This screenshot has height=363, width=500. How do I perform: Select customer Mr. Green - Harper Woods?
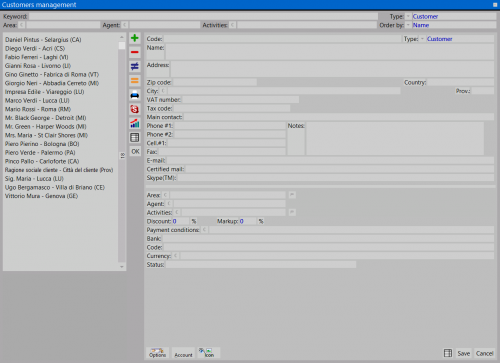coord(45,126)
